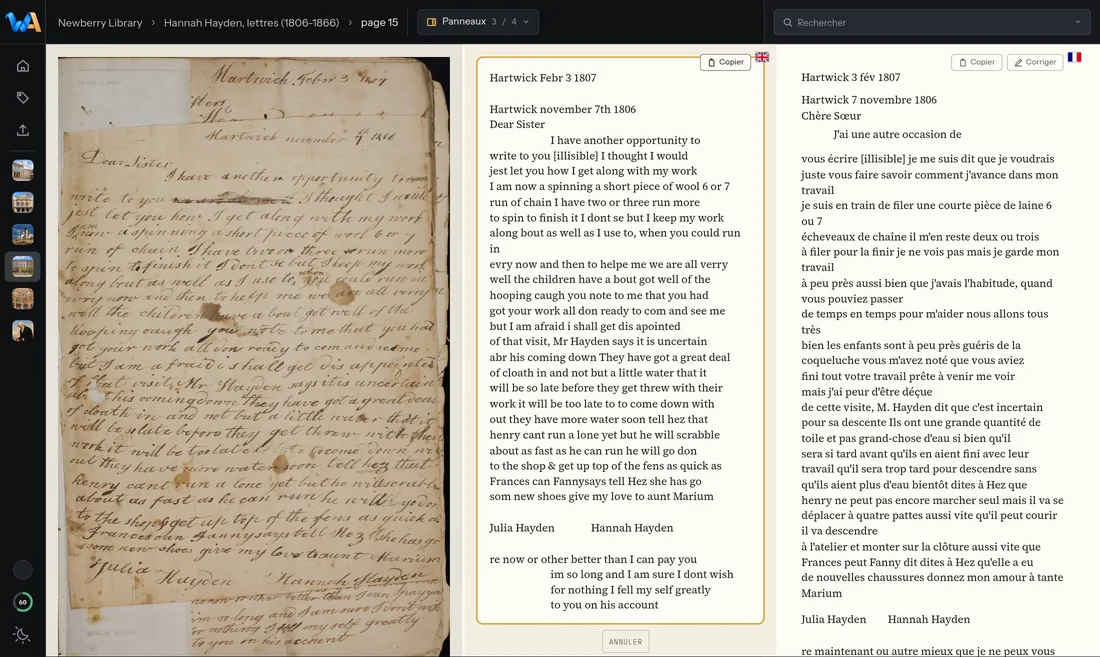Click the 'Chère Sœur' line
1100x657 pixels.
[831, 116]
